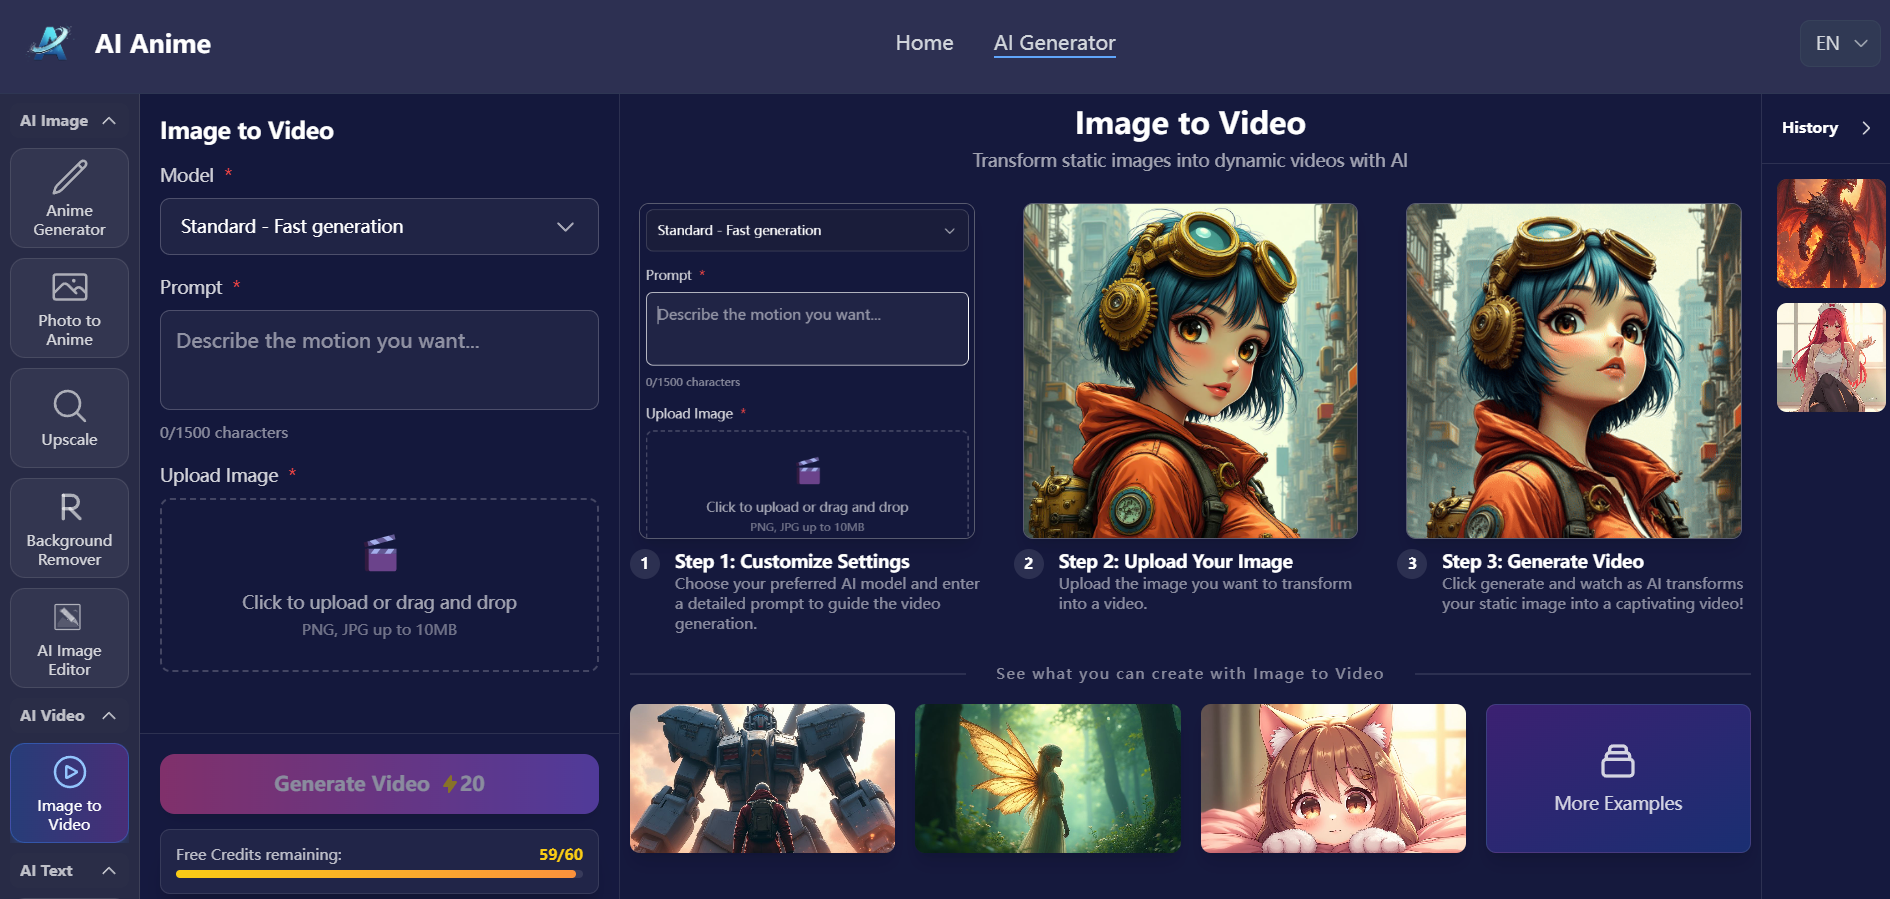The image size is (1890, 899).
Task: Launch the AI Image Editor
Action: pos(69,638)
